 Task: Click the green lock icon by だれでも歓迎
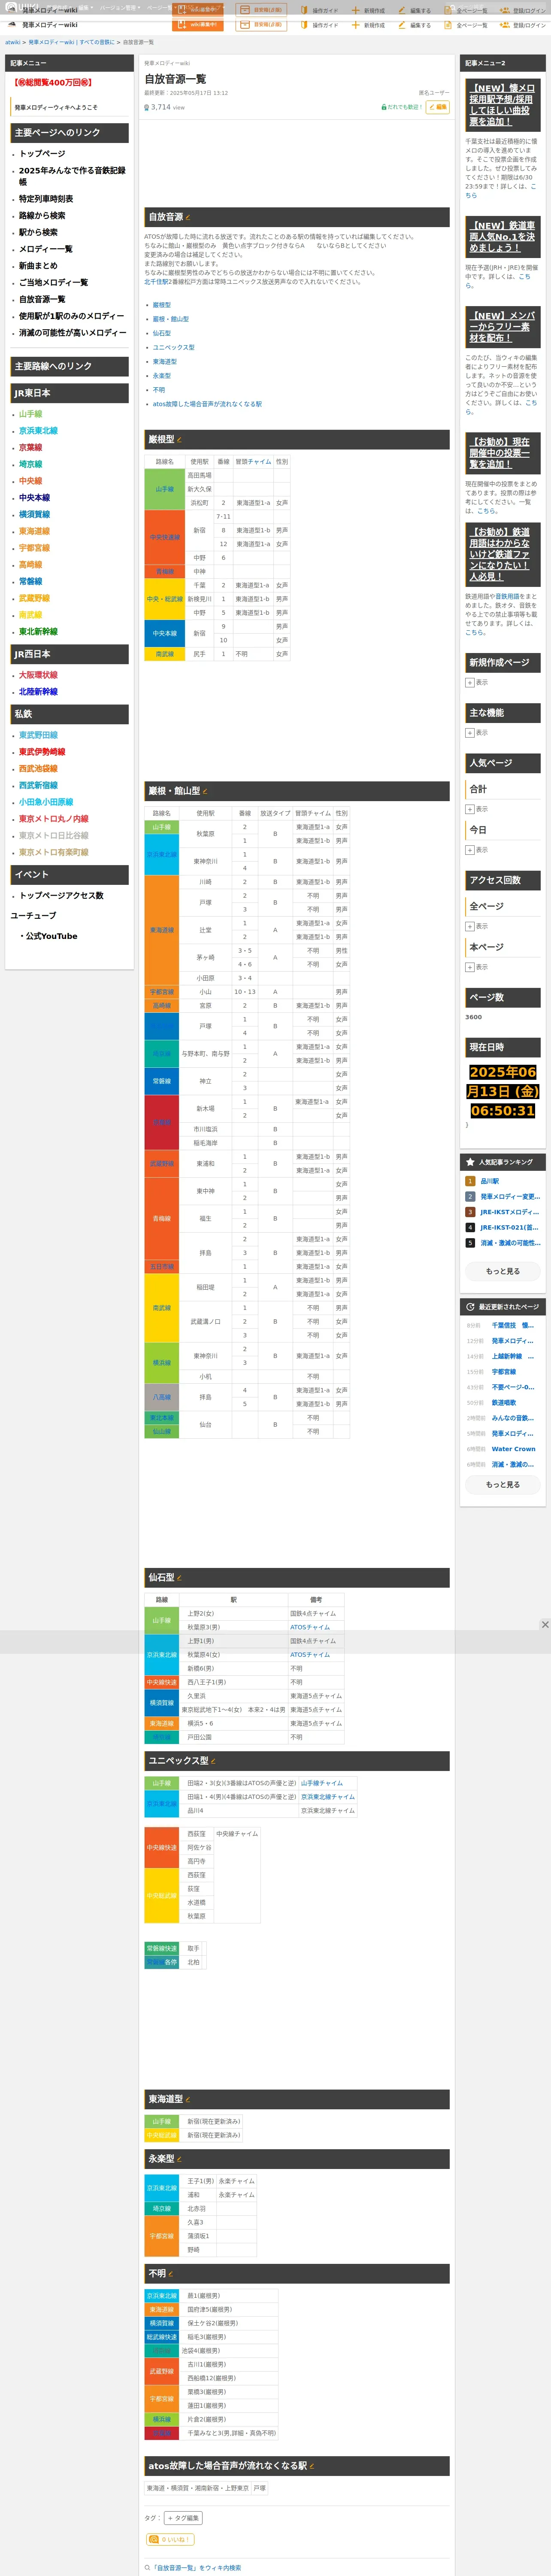(384, 107)
